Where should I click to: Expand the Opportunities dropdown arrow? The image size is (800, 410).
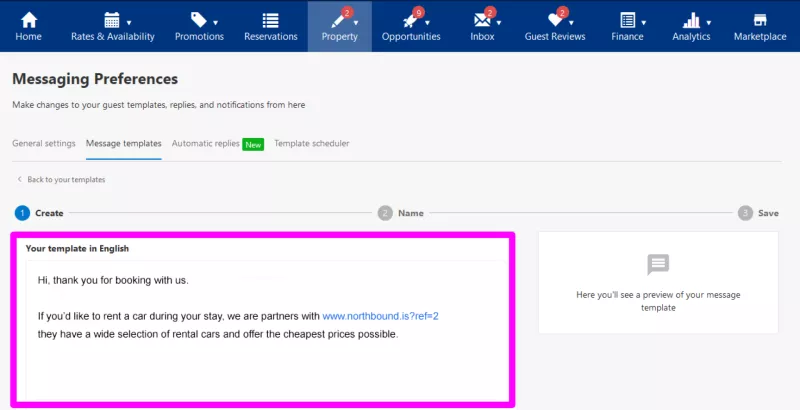[427, 22]
